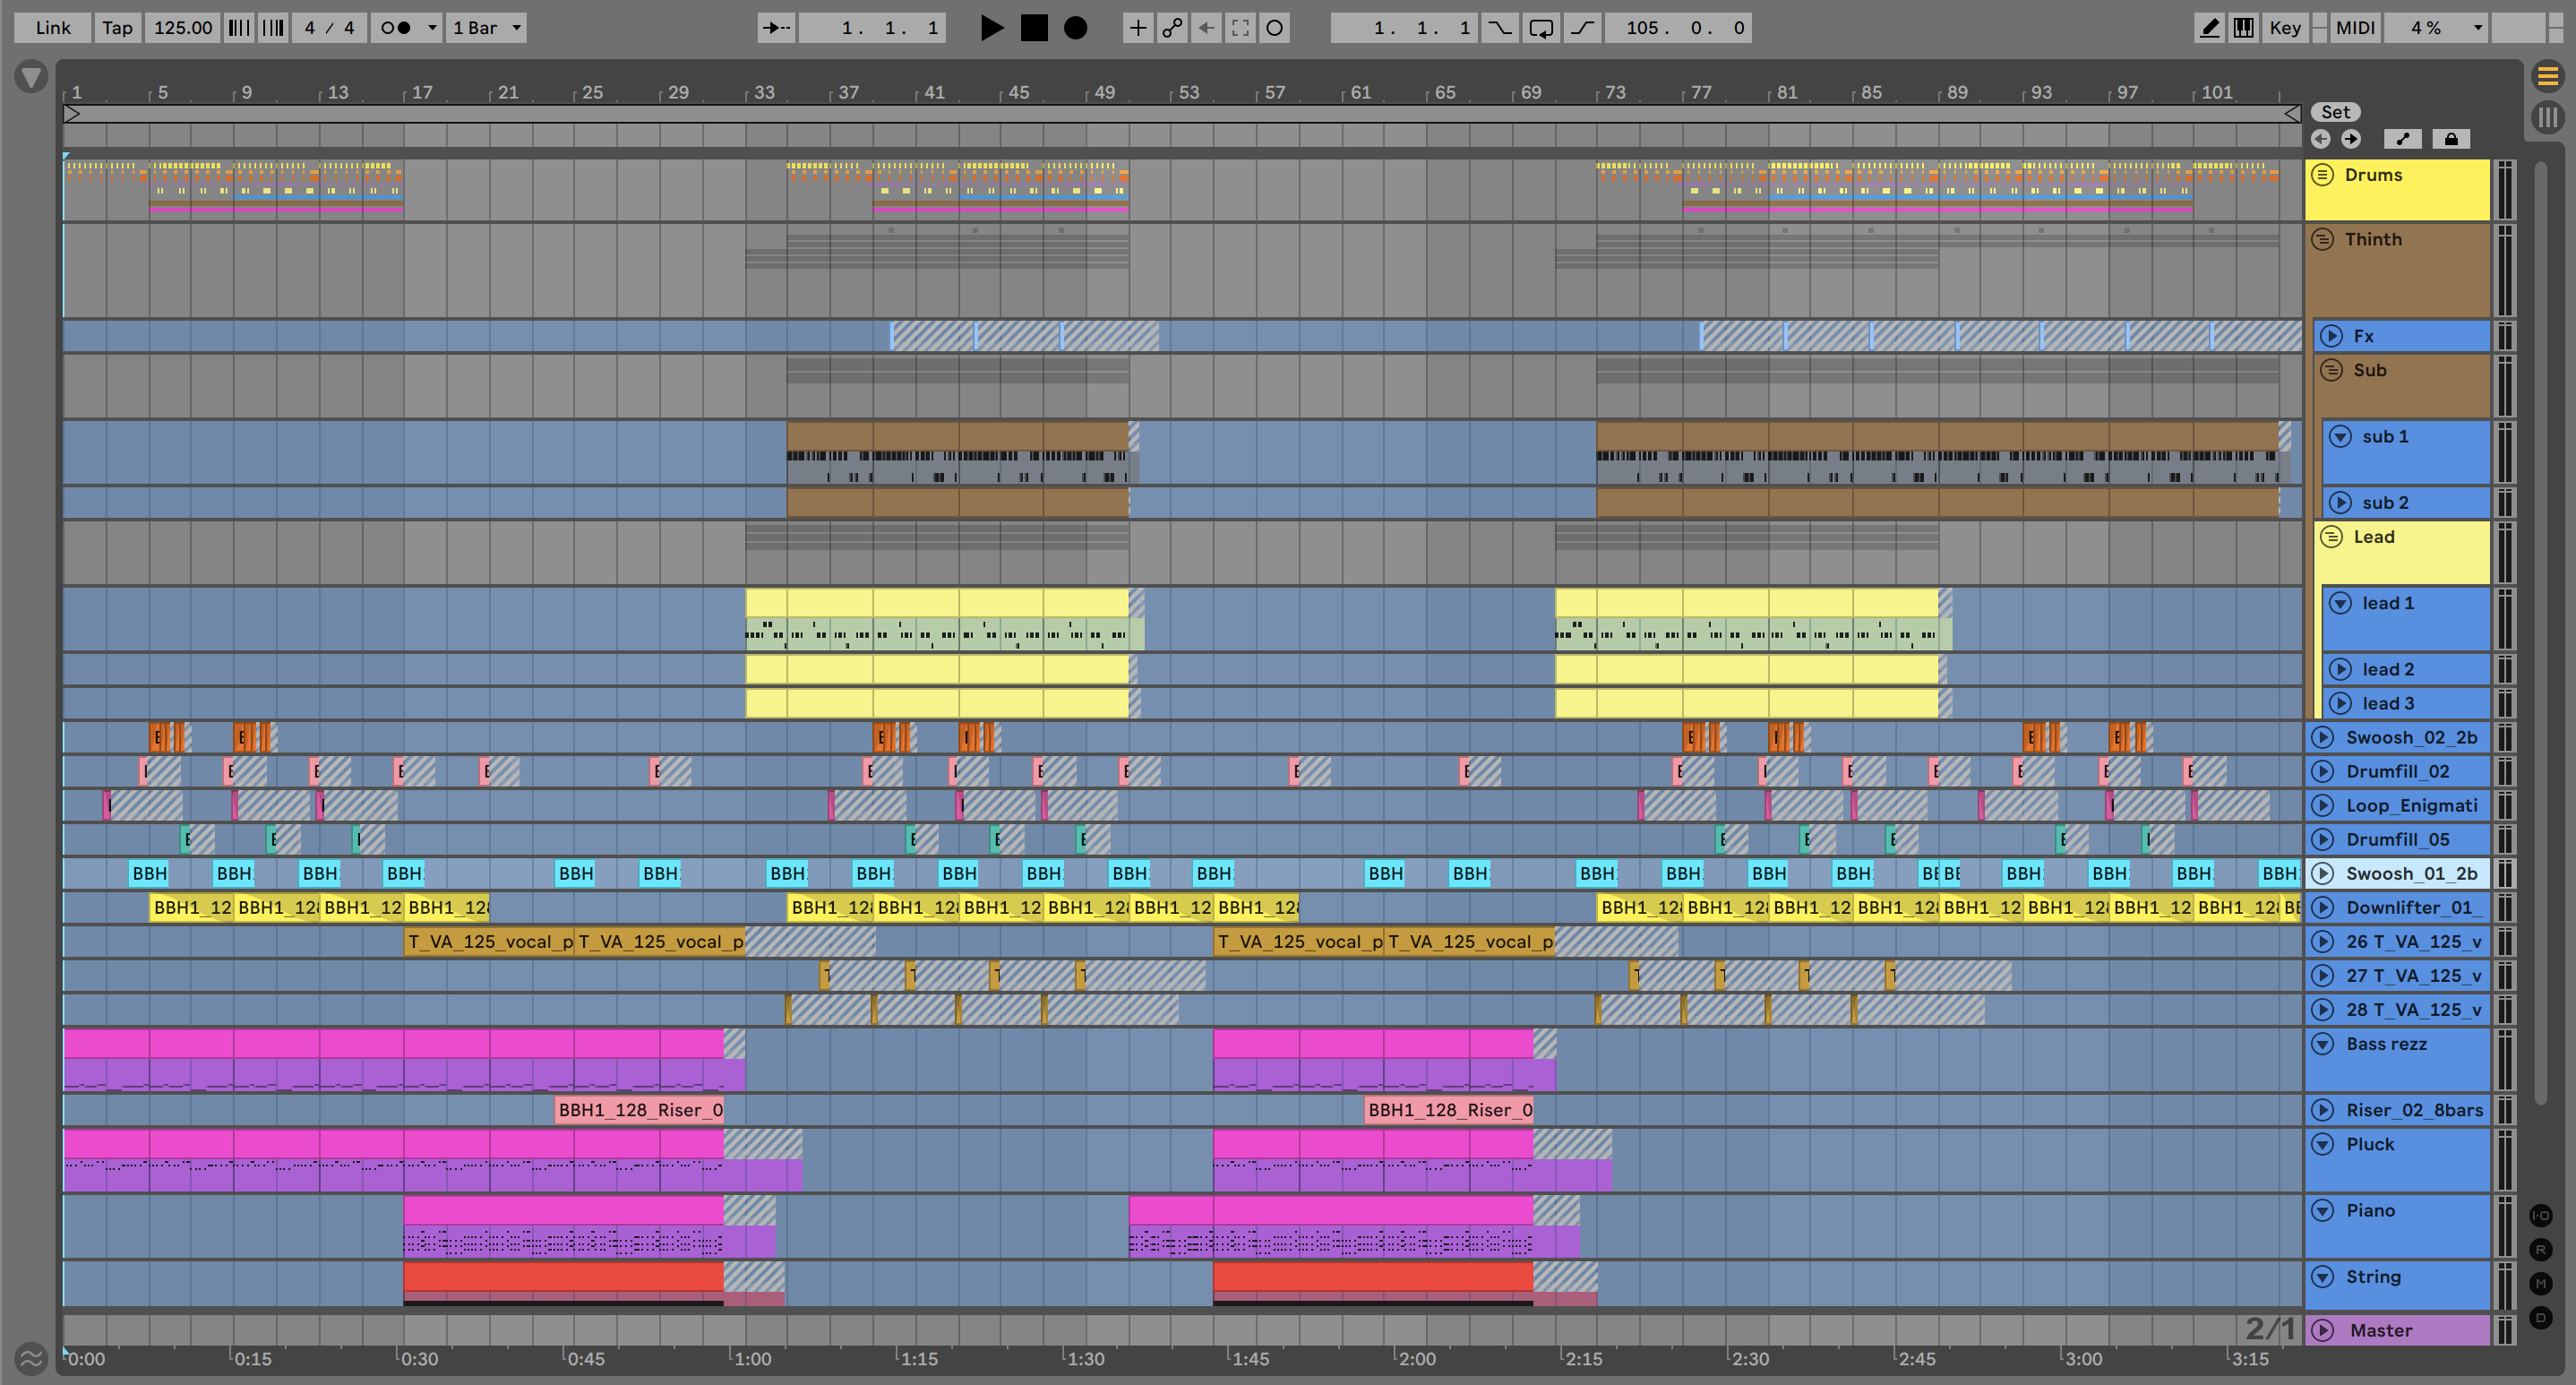Click the tempo field showing 125.00
Viewport: 2576px width, 1385px height.
(183, 28)
